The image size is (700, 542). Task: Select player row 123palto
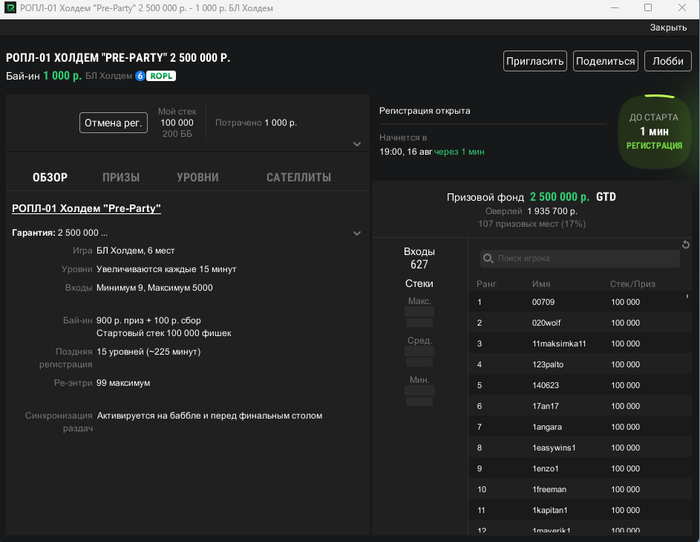[580, 364]
